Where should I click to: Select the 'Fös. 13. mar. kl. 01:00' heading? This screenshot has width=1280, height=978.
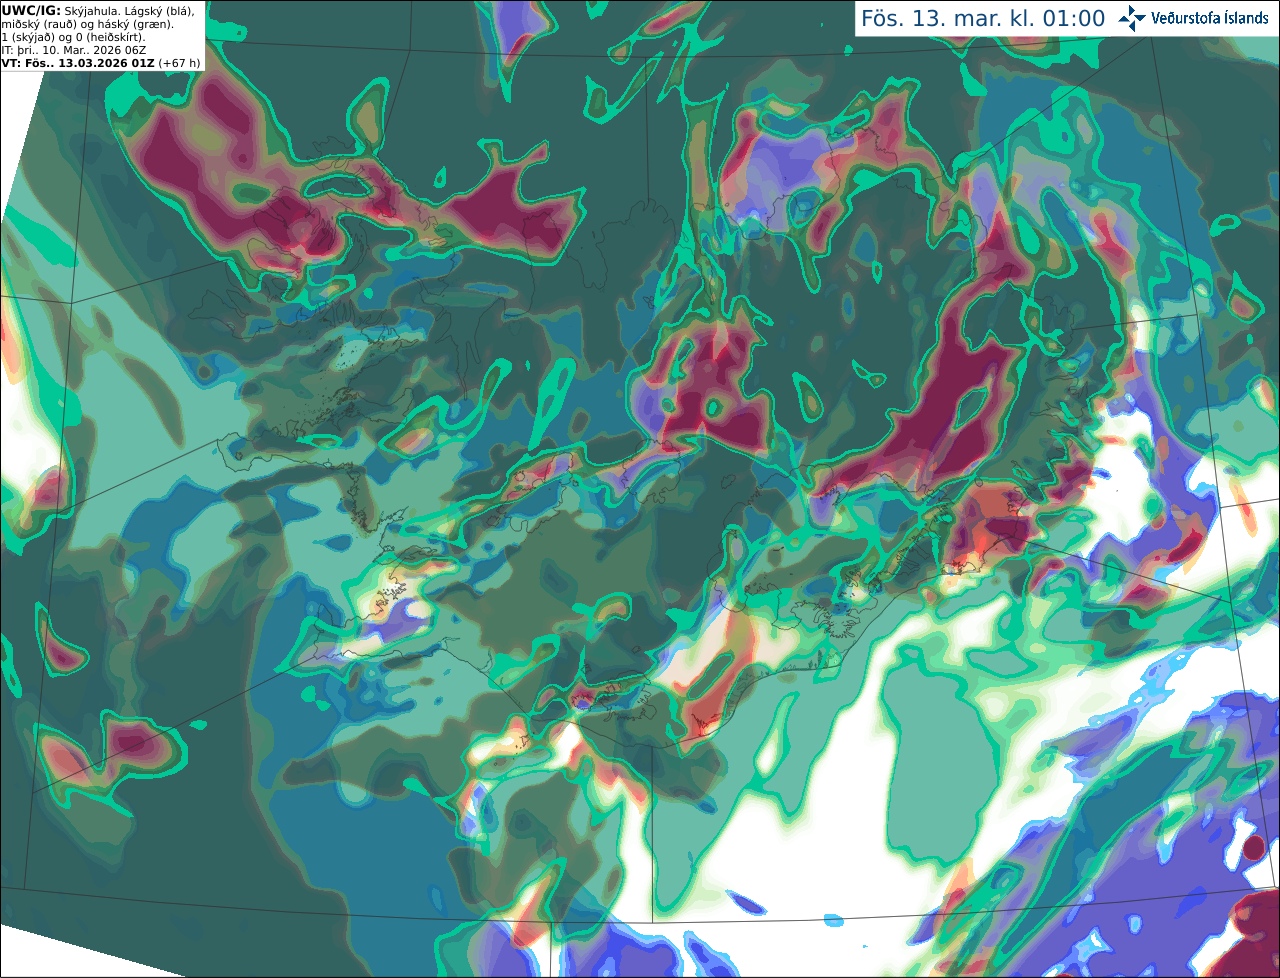point(983,19)
